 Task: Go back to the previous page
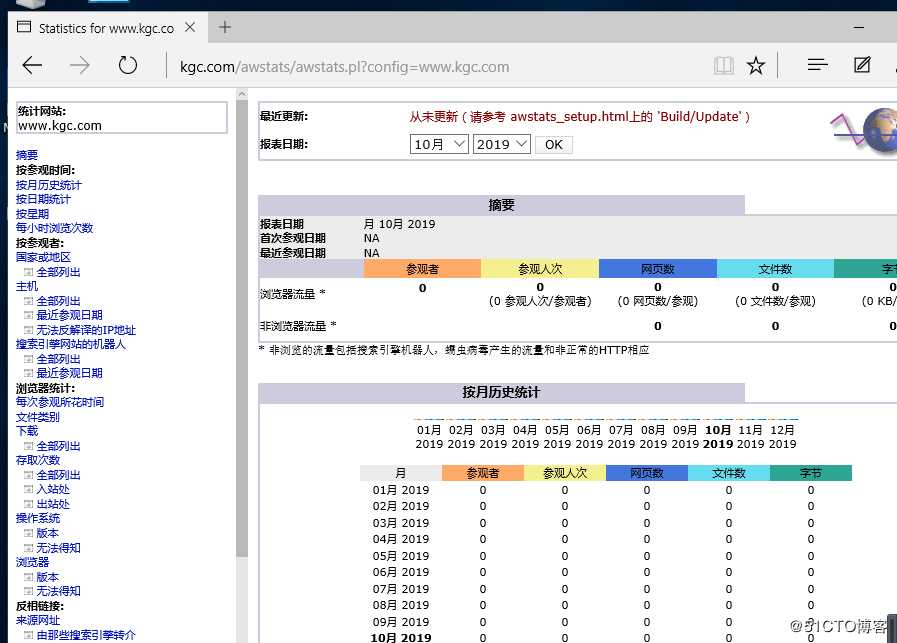point(32,66)
